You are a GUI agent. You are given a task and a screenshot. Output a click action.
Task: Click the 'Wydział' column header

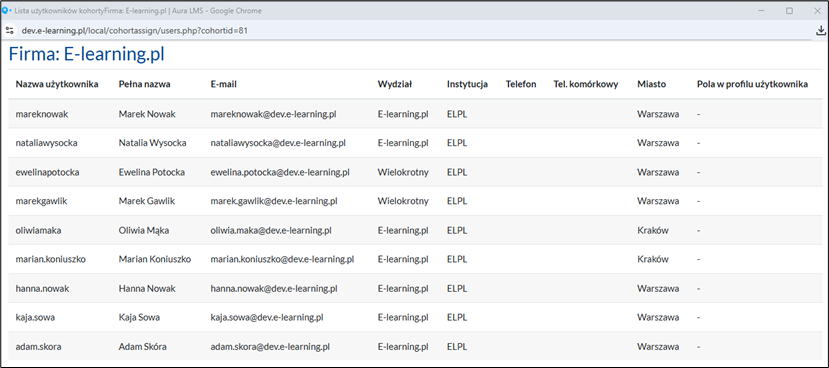click(x=395, y=84)
